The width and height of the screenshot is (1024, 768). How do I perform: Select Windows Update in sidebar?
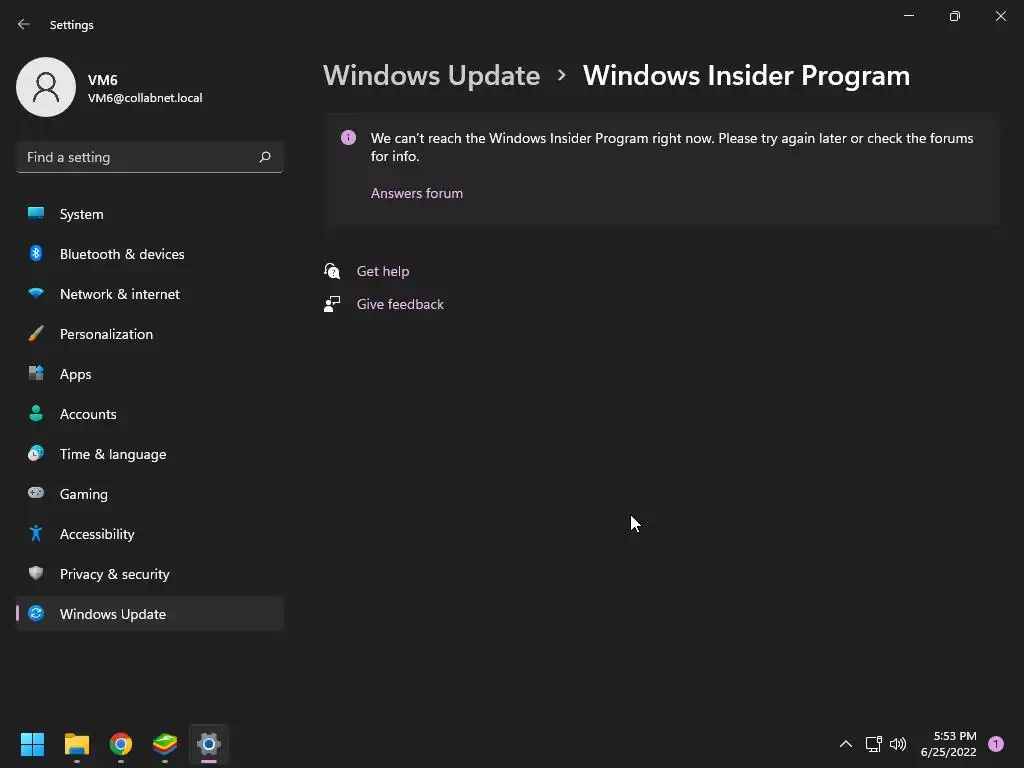click(x=150, y=614)
